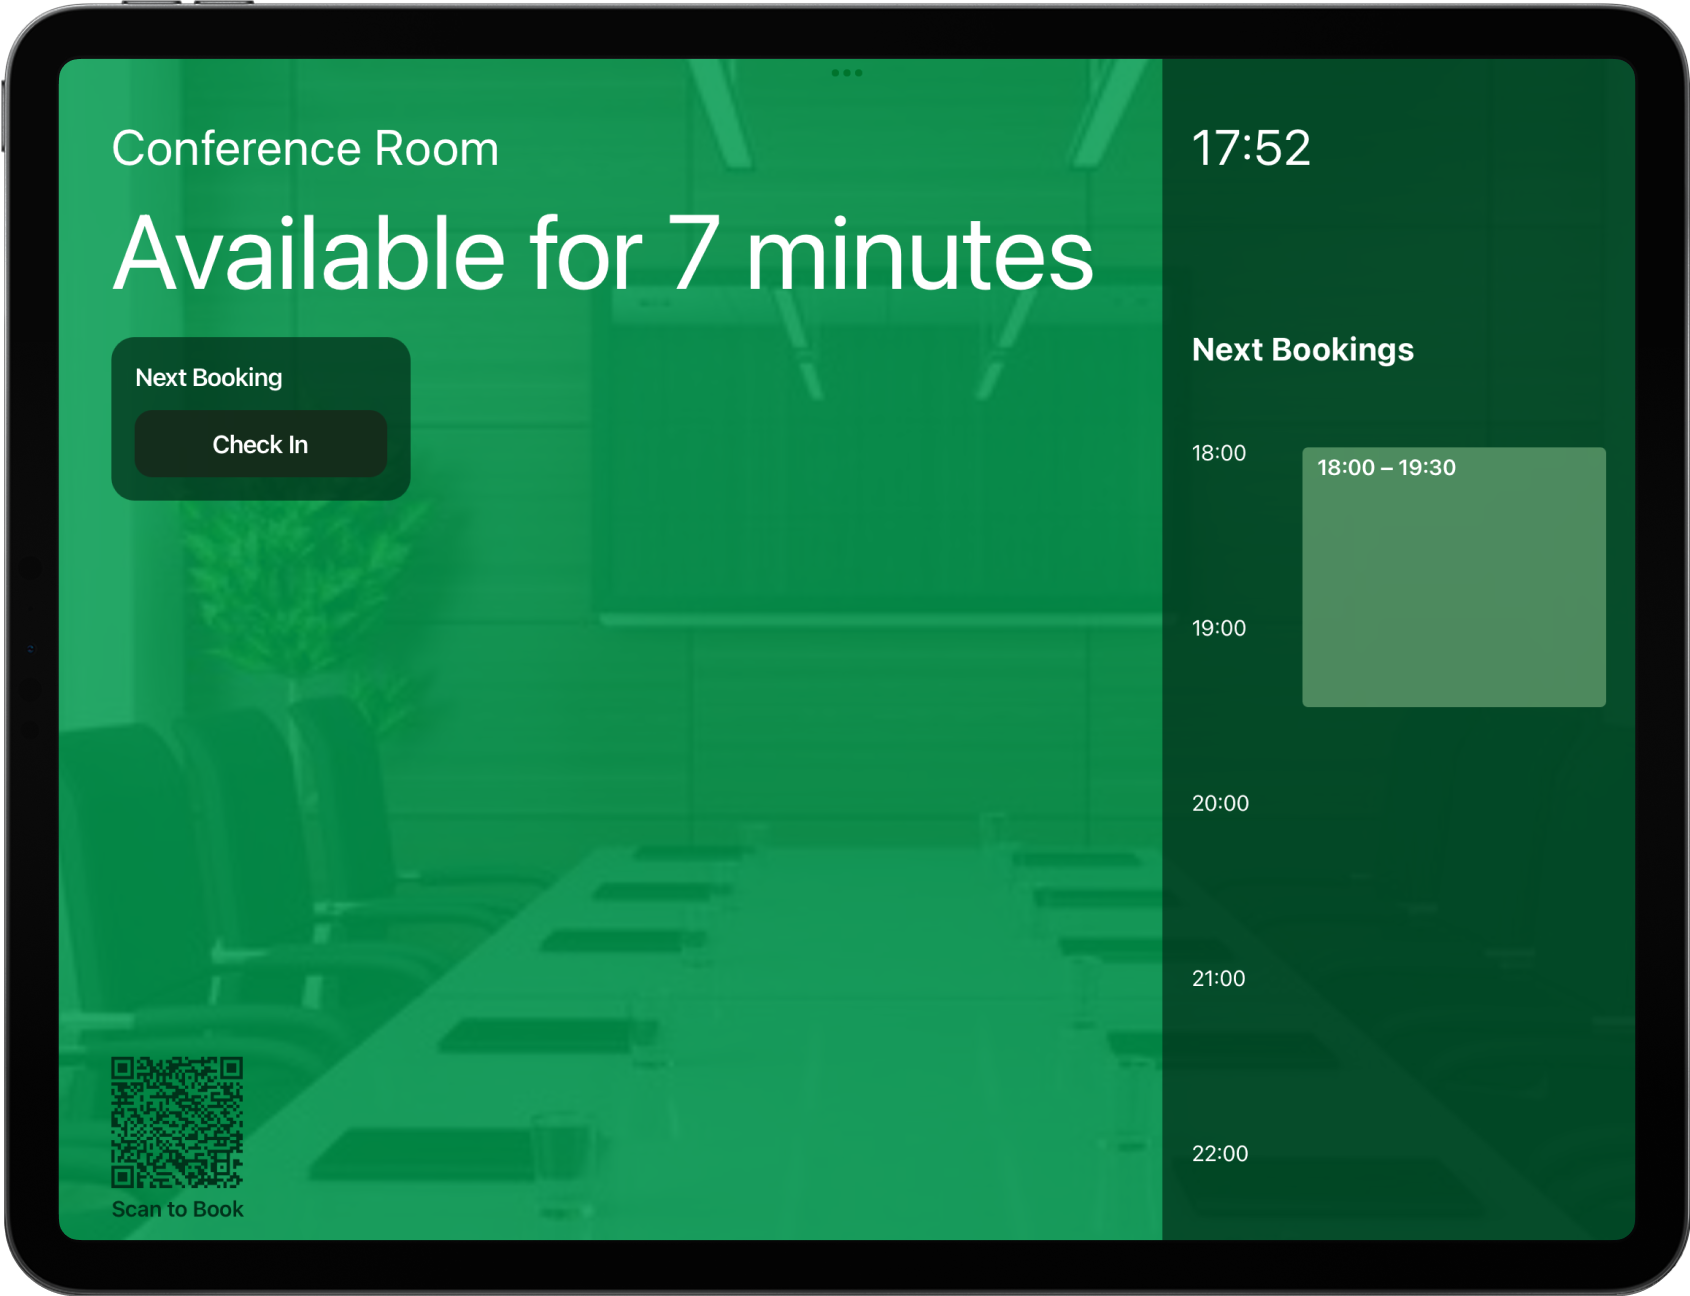Viewport: 1690px width, 1296px height.
Task: Click the Next Booking label text
Action: click(x=209, y=377)
